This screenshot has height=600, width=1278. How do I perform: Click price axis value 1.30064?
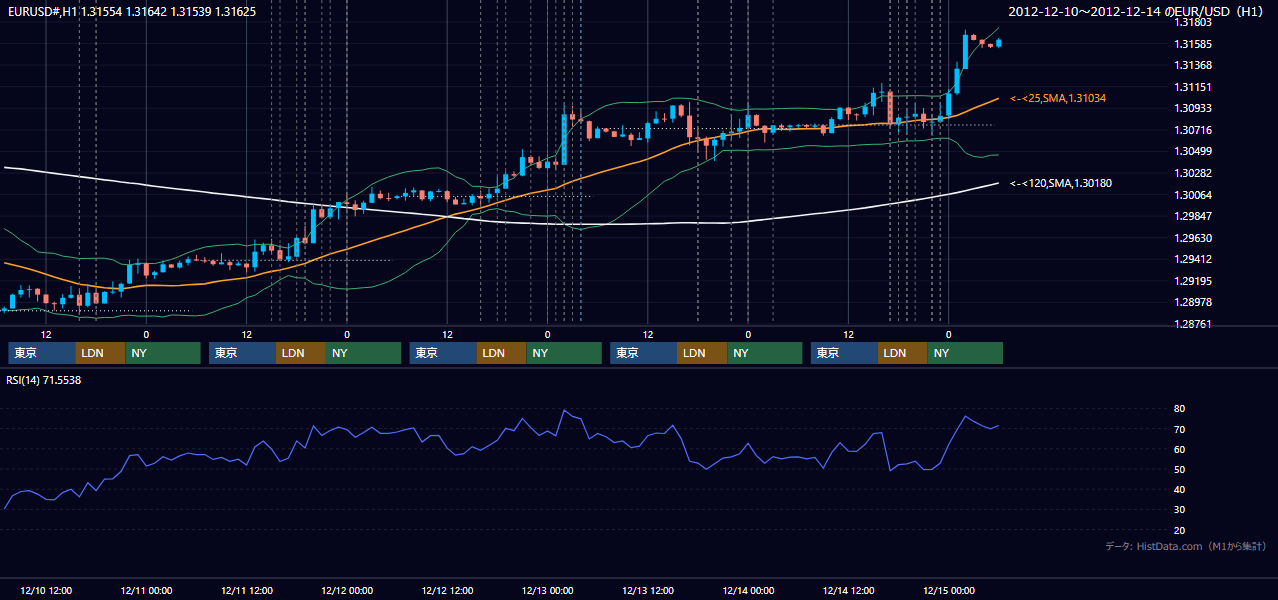(x=1193, y=195)
